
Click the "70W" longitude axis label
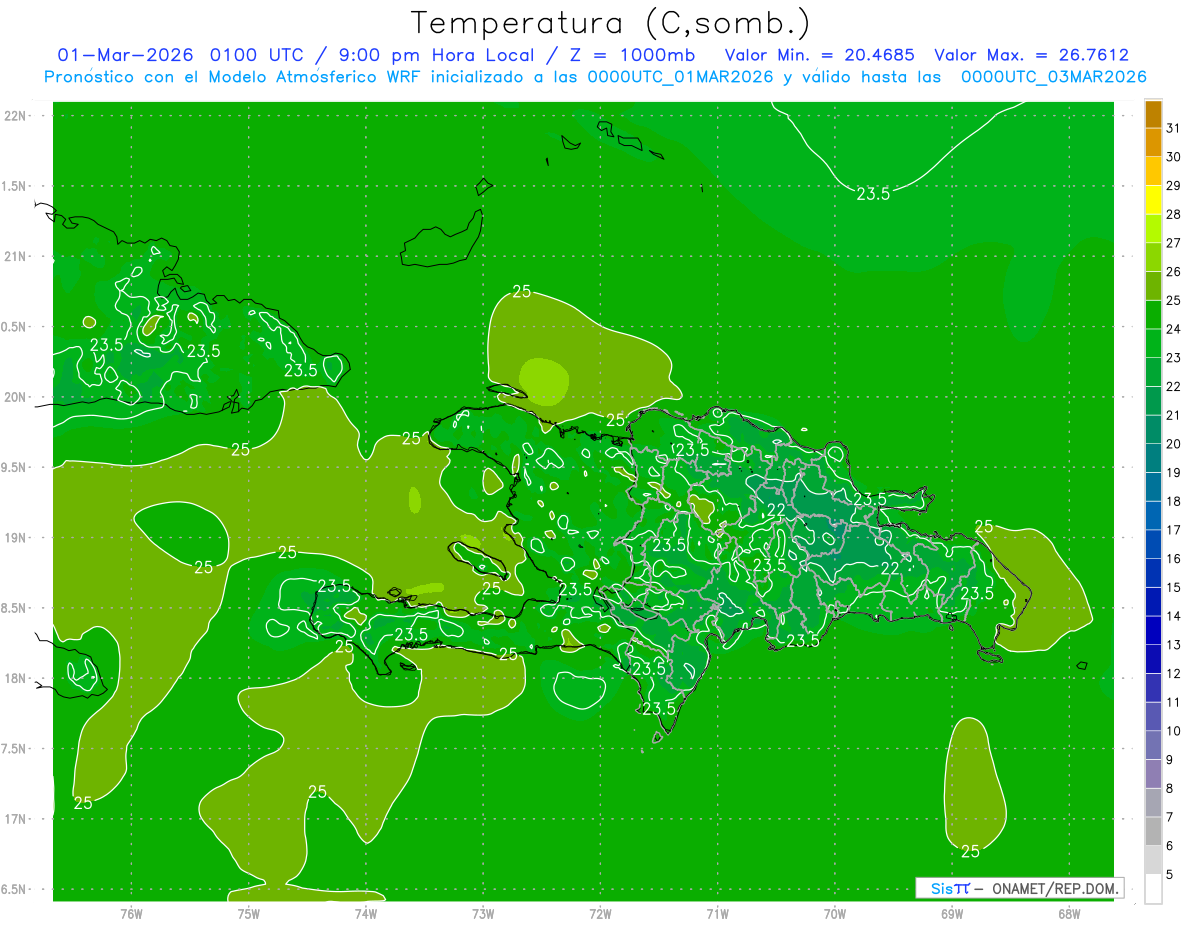point(835,914)
